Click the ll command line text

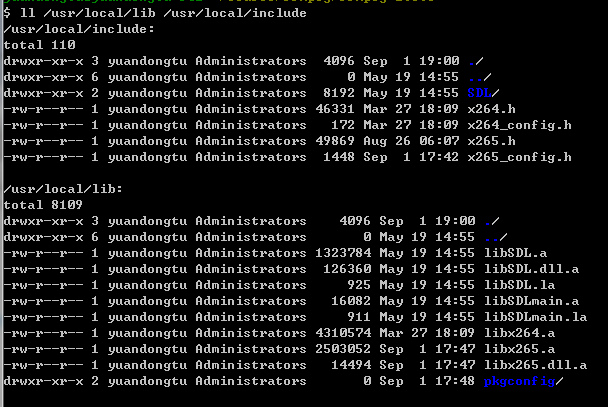[163, 13]
